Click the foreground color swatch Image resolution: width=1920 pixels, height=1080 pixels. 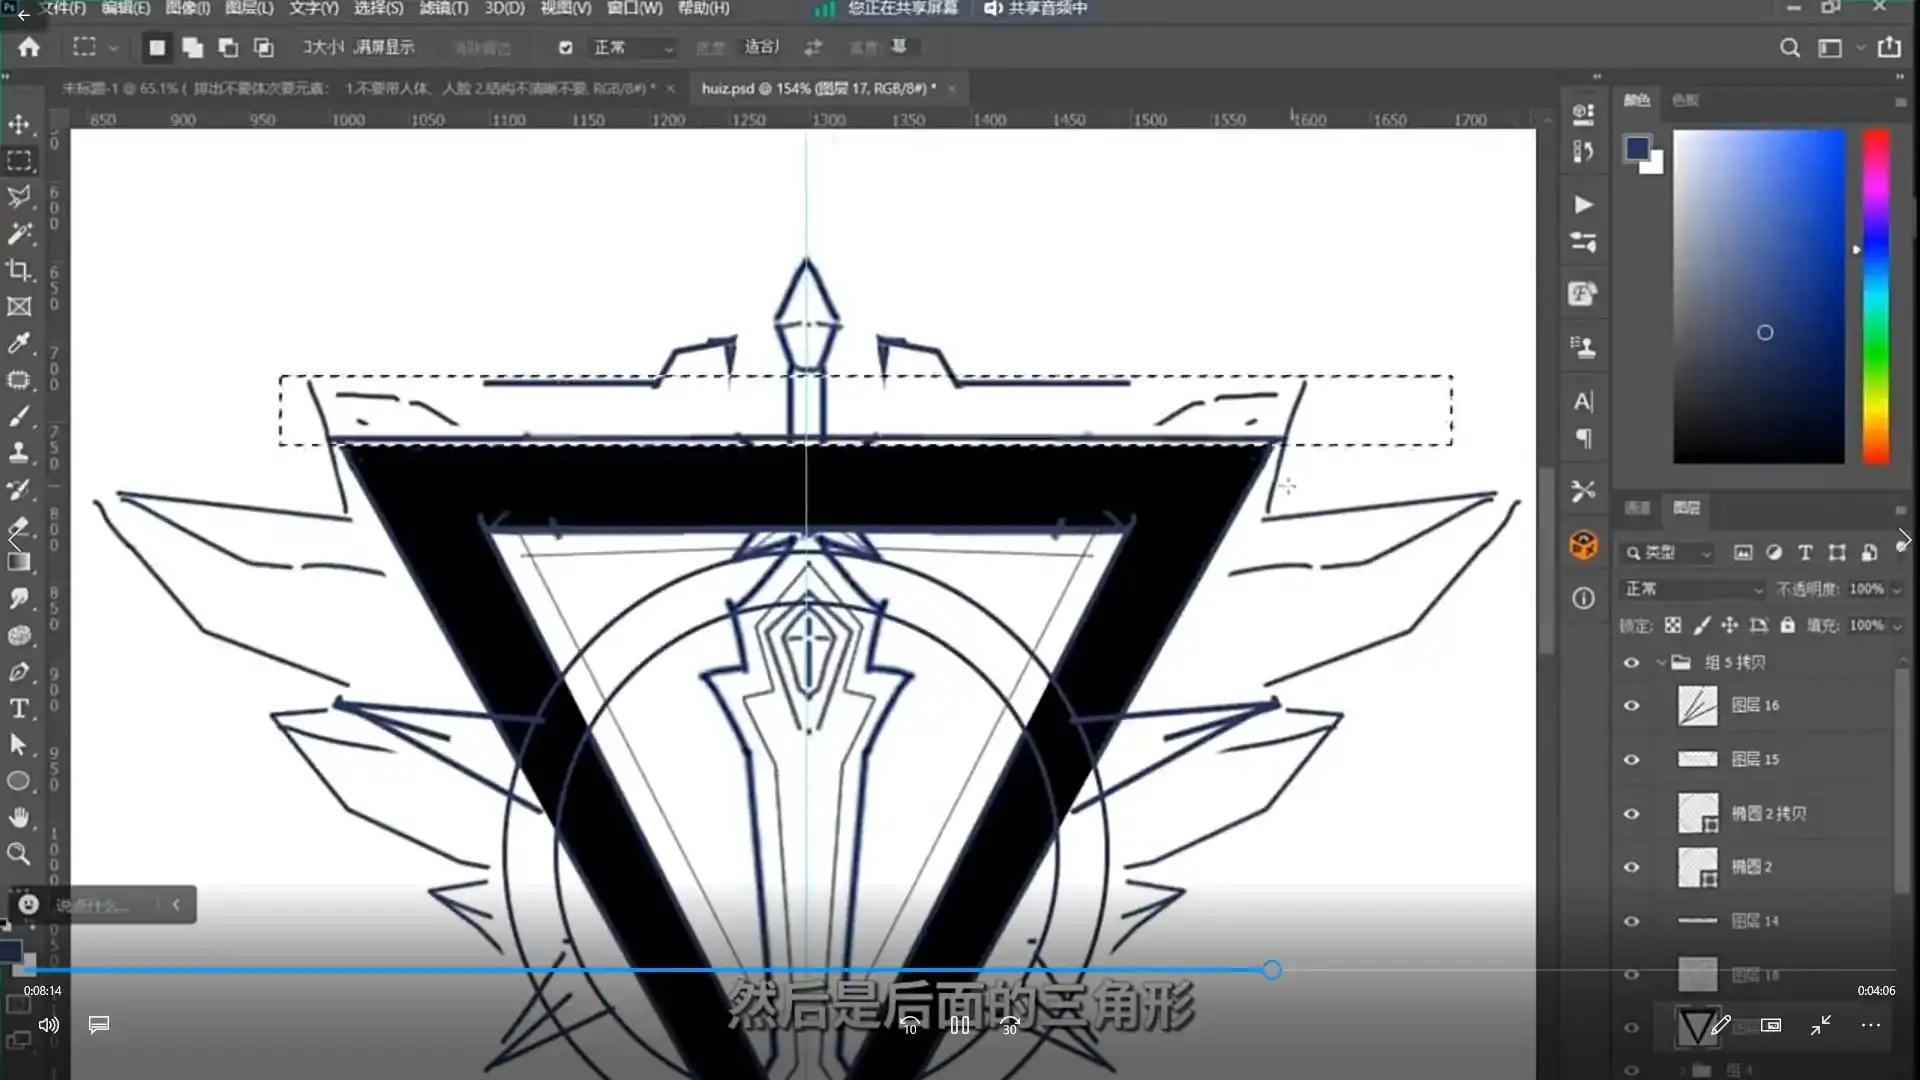pos(1637,149)
